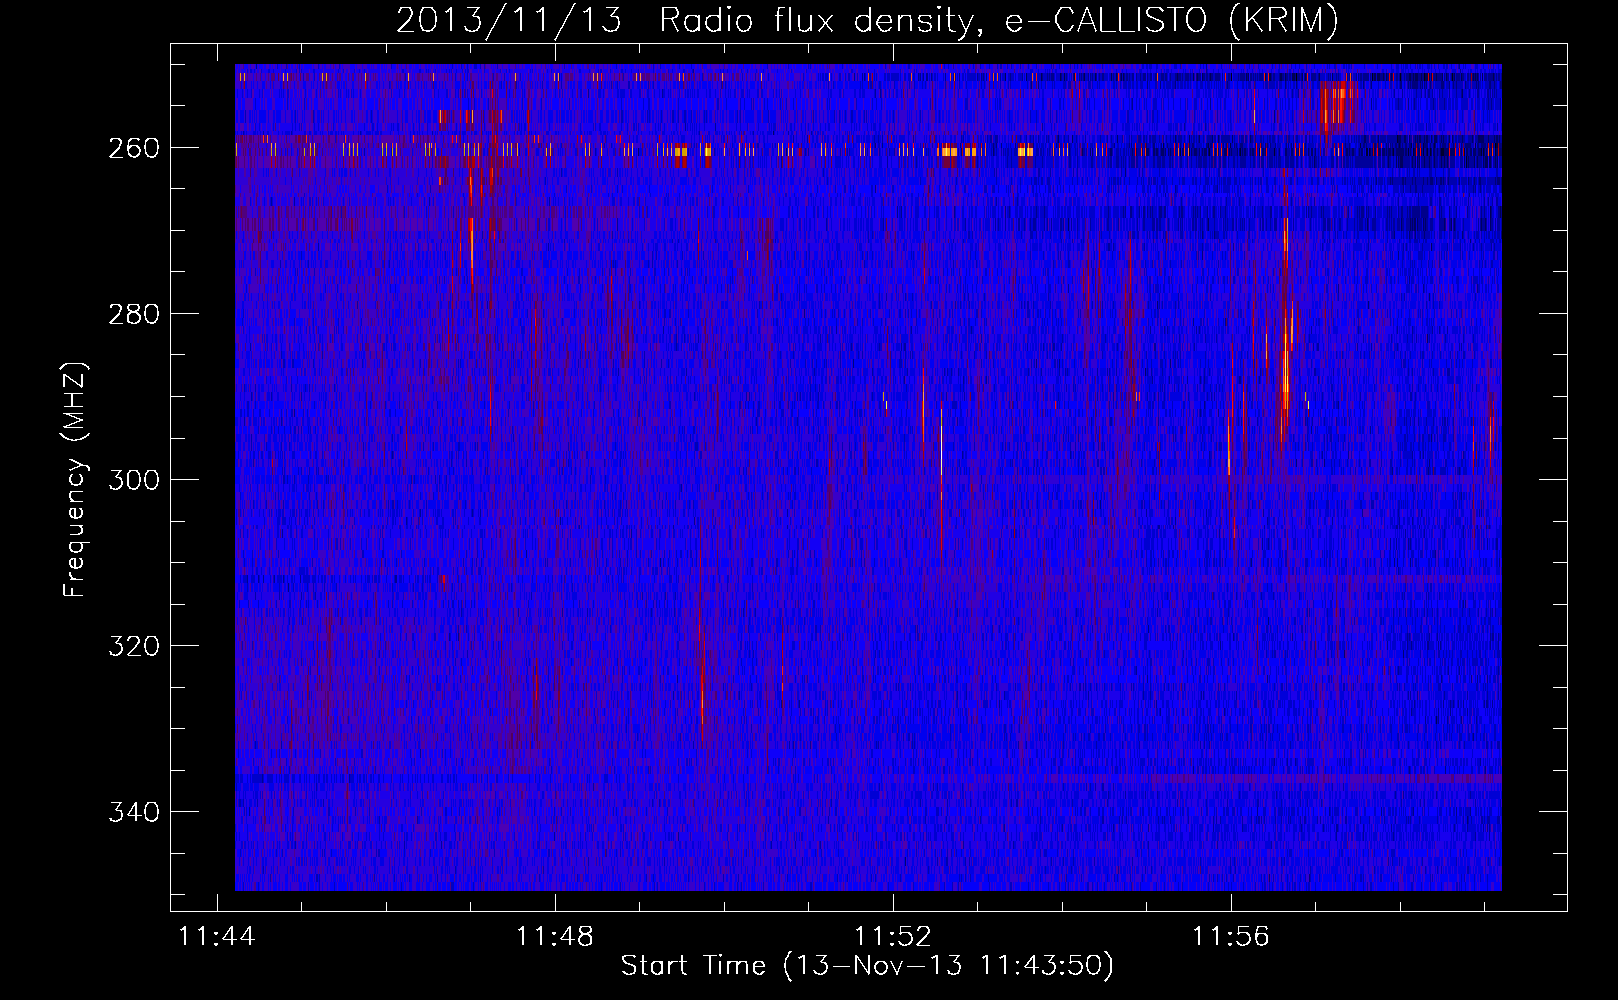
Task: Click the plot title "Radio flux density, e-CALLISTO (KRIM)"
Action: [998, 20]
